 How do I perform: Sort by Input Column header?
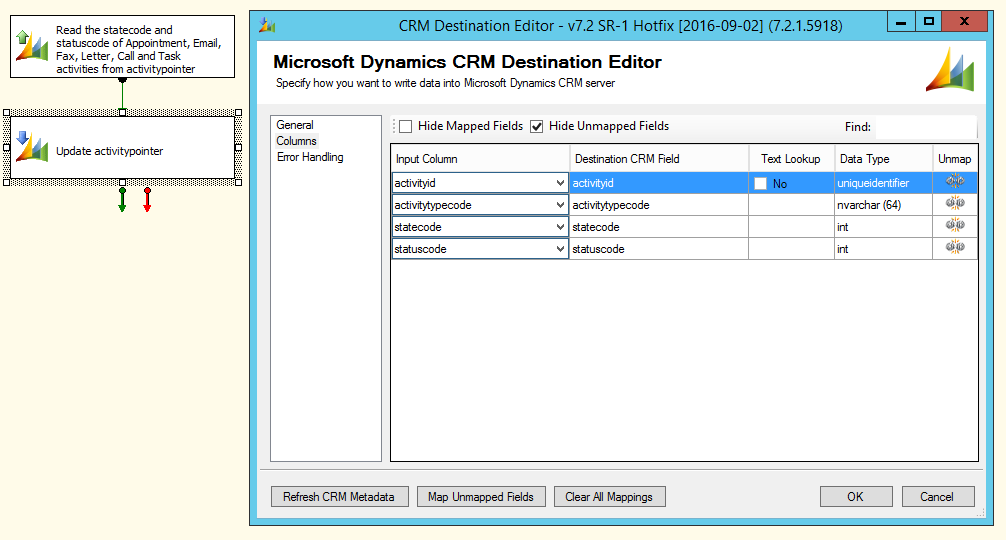(x=480, y=158)
